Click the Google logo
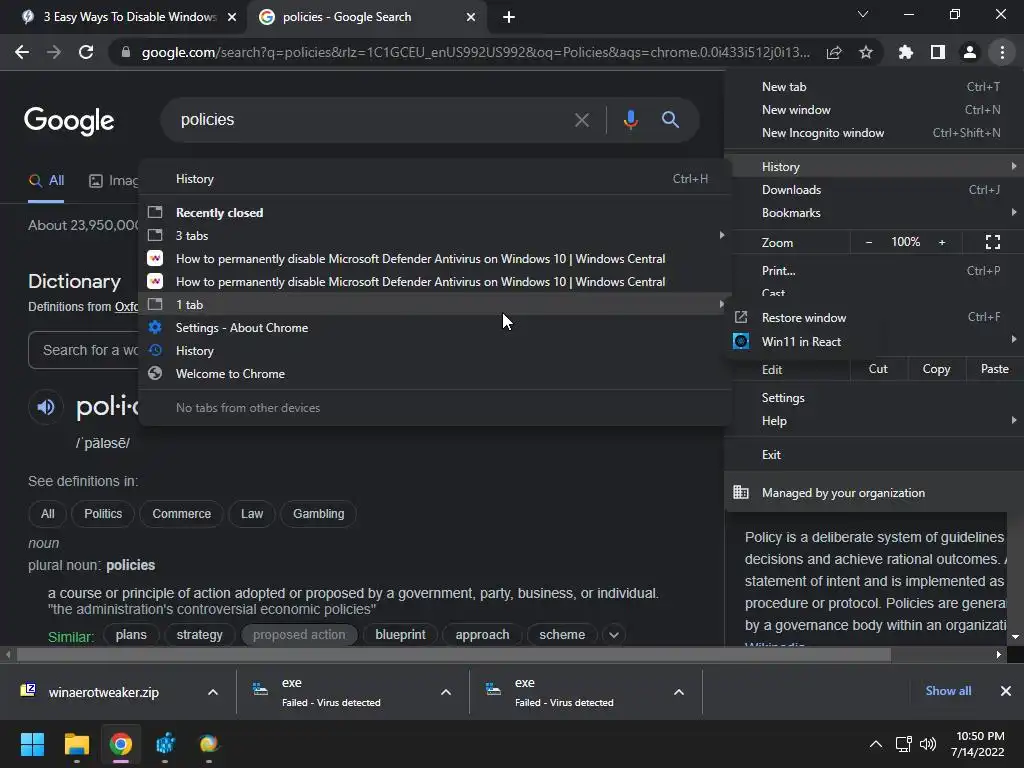 pos(69,120)
